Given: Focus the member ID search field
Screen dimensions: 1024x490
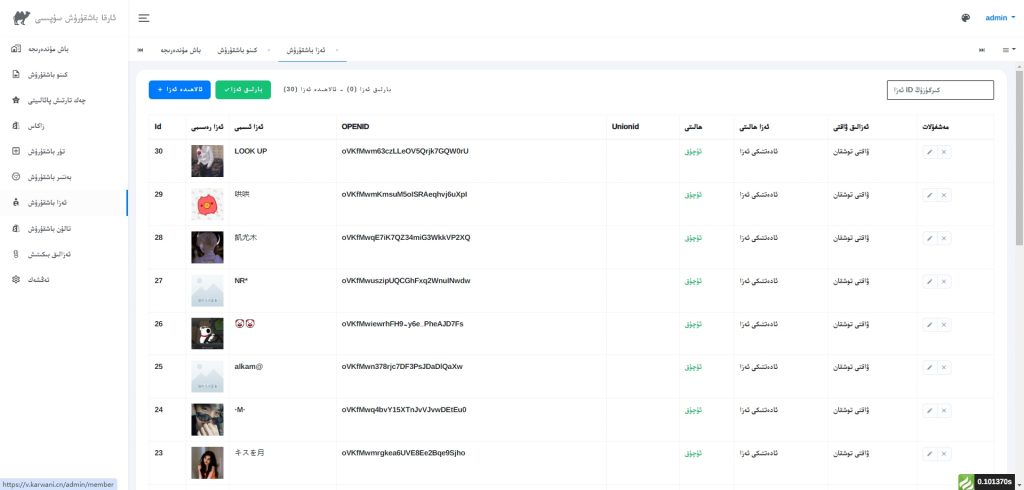Looking at the screenshot, I should (940, 90).
